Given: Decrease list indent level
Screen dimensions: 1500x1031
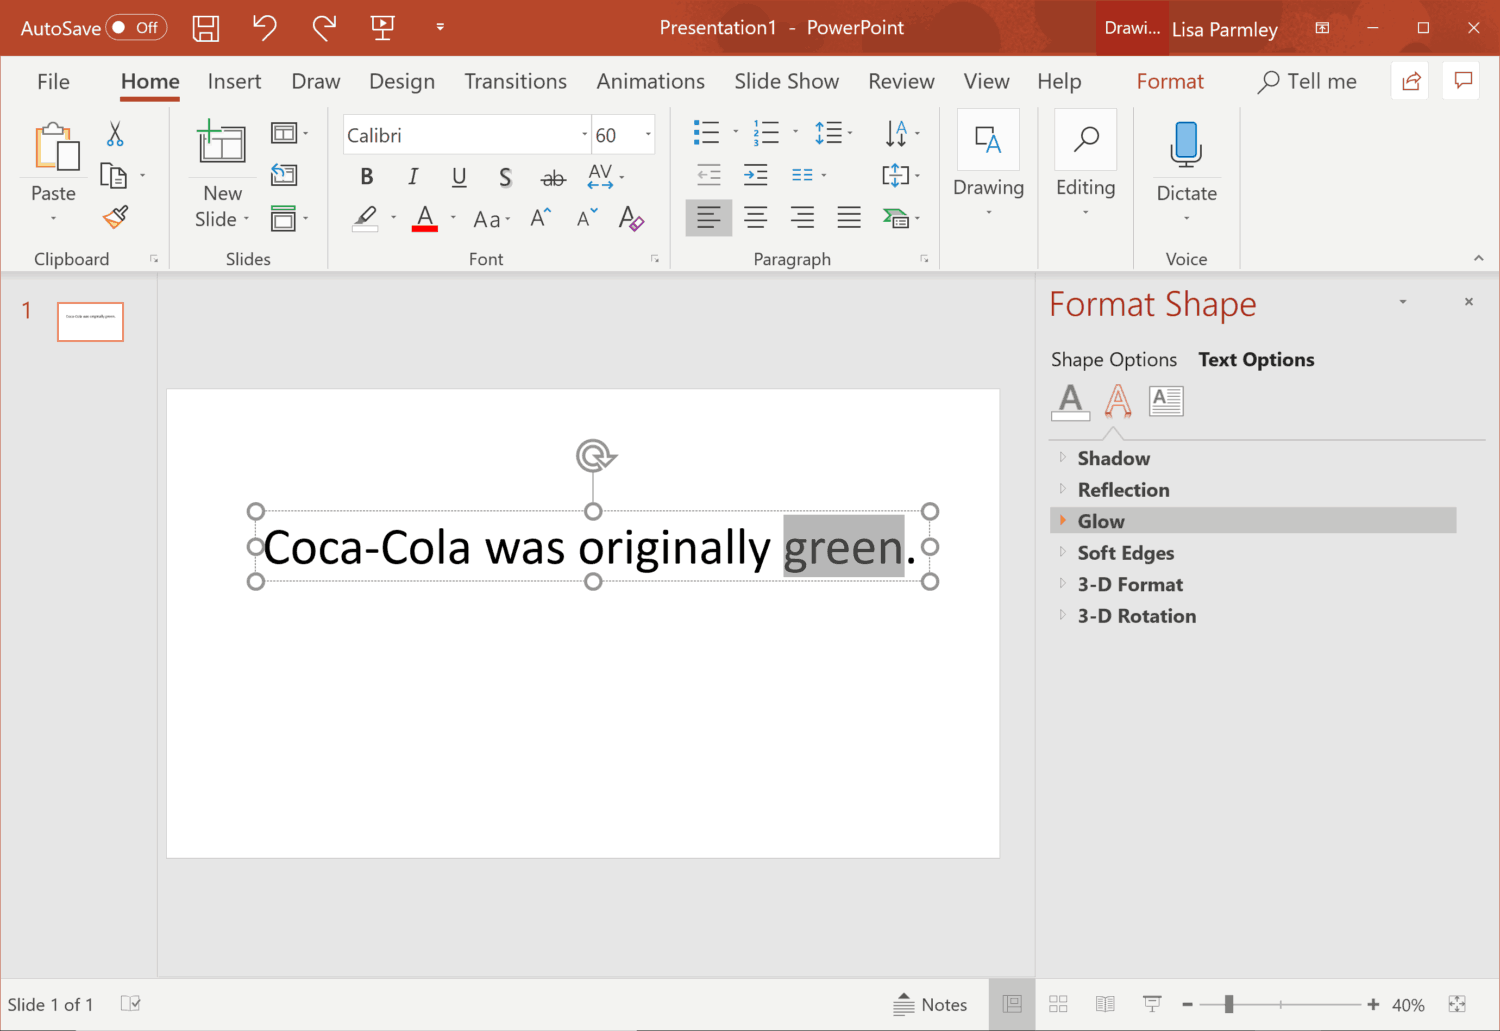Looking at the screenshot, I should (x=709, y=175).
